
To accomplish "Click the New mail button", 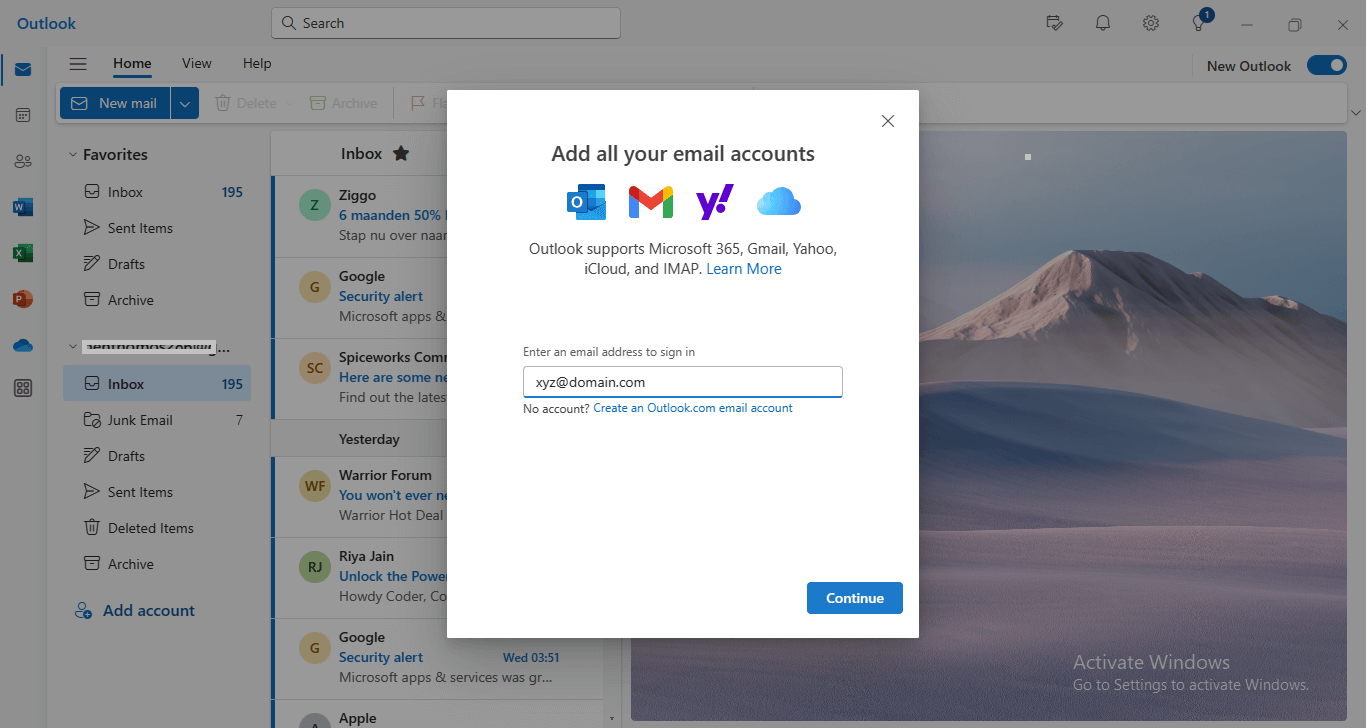I will (x=115, y=103).
